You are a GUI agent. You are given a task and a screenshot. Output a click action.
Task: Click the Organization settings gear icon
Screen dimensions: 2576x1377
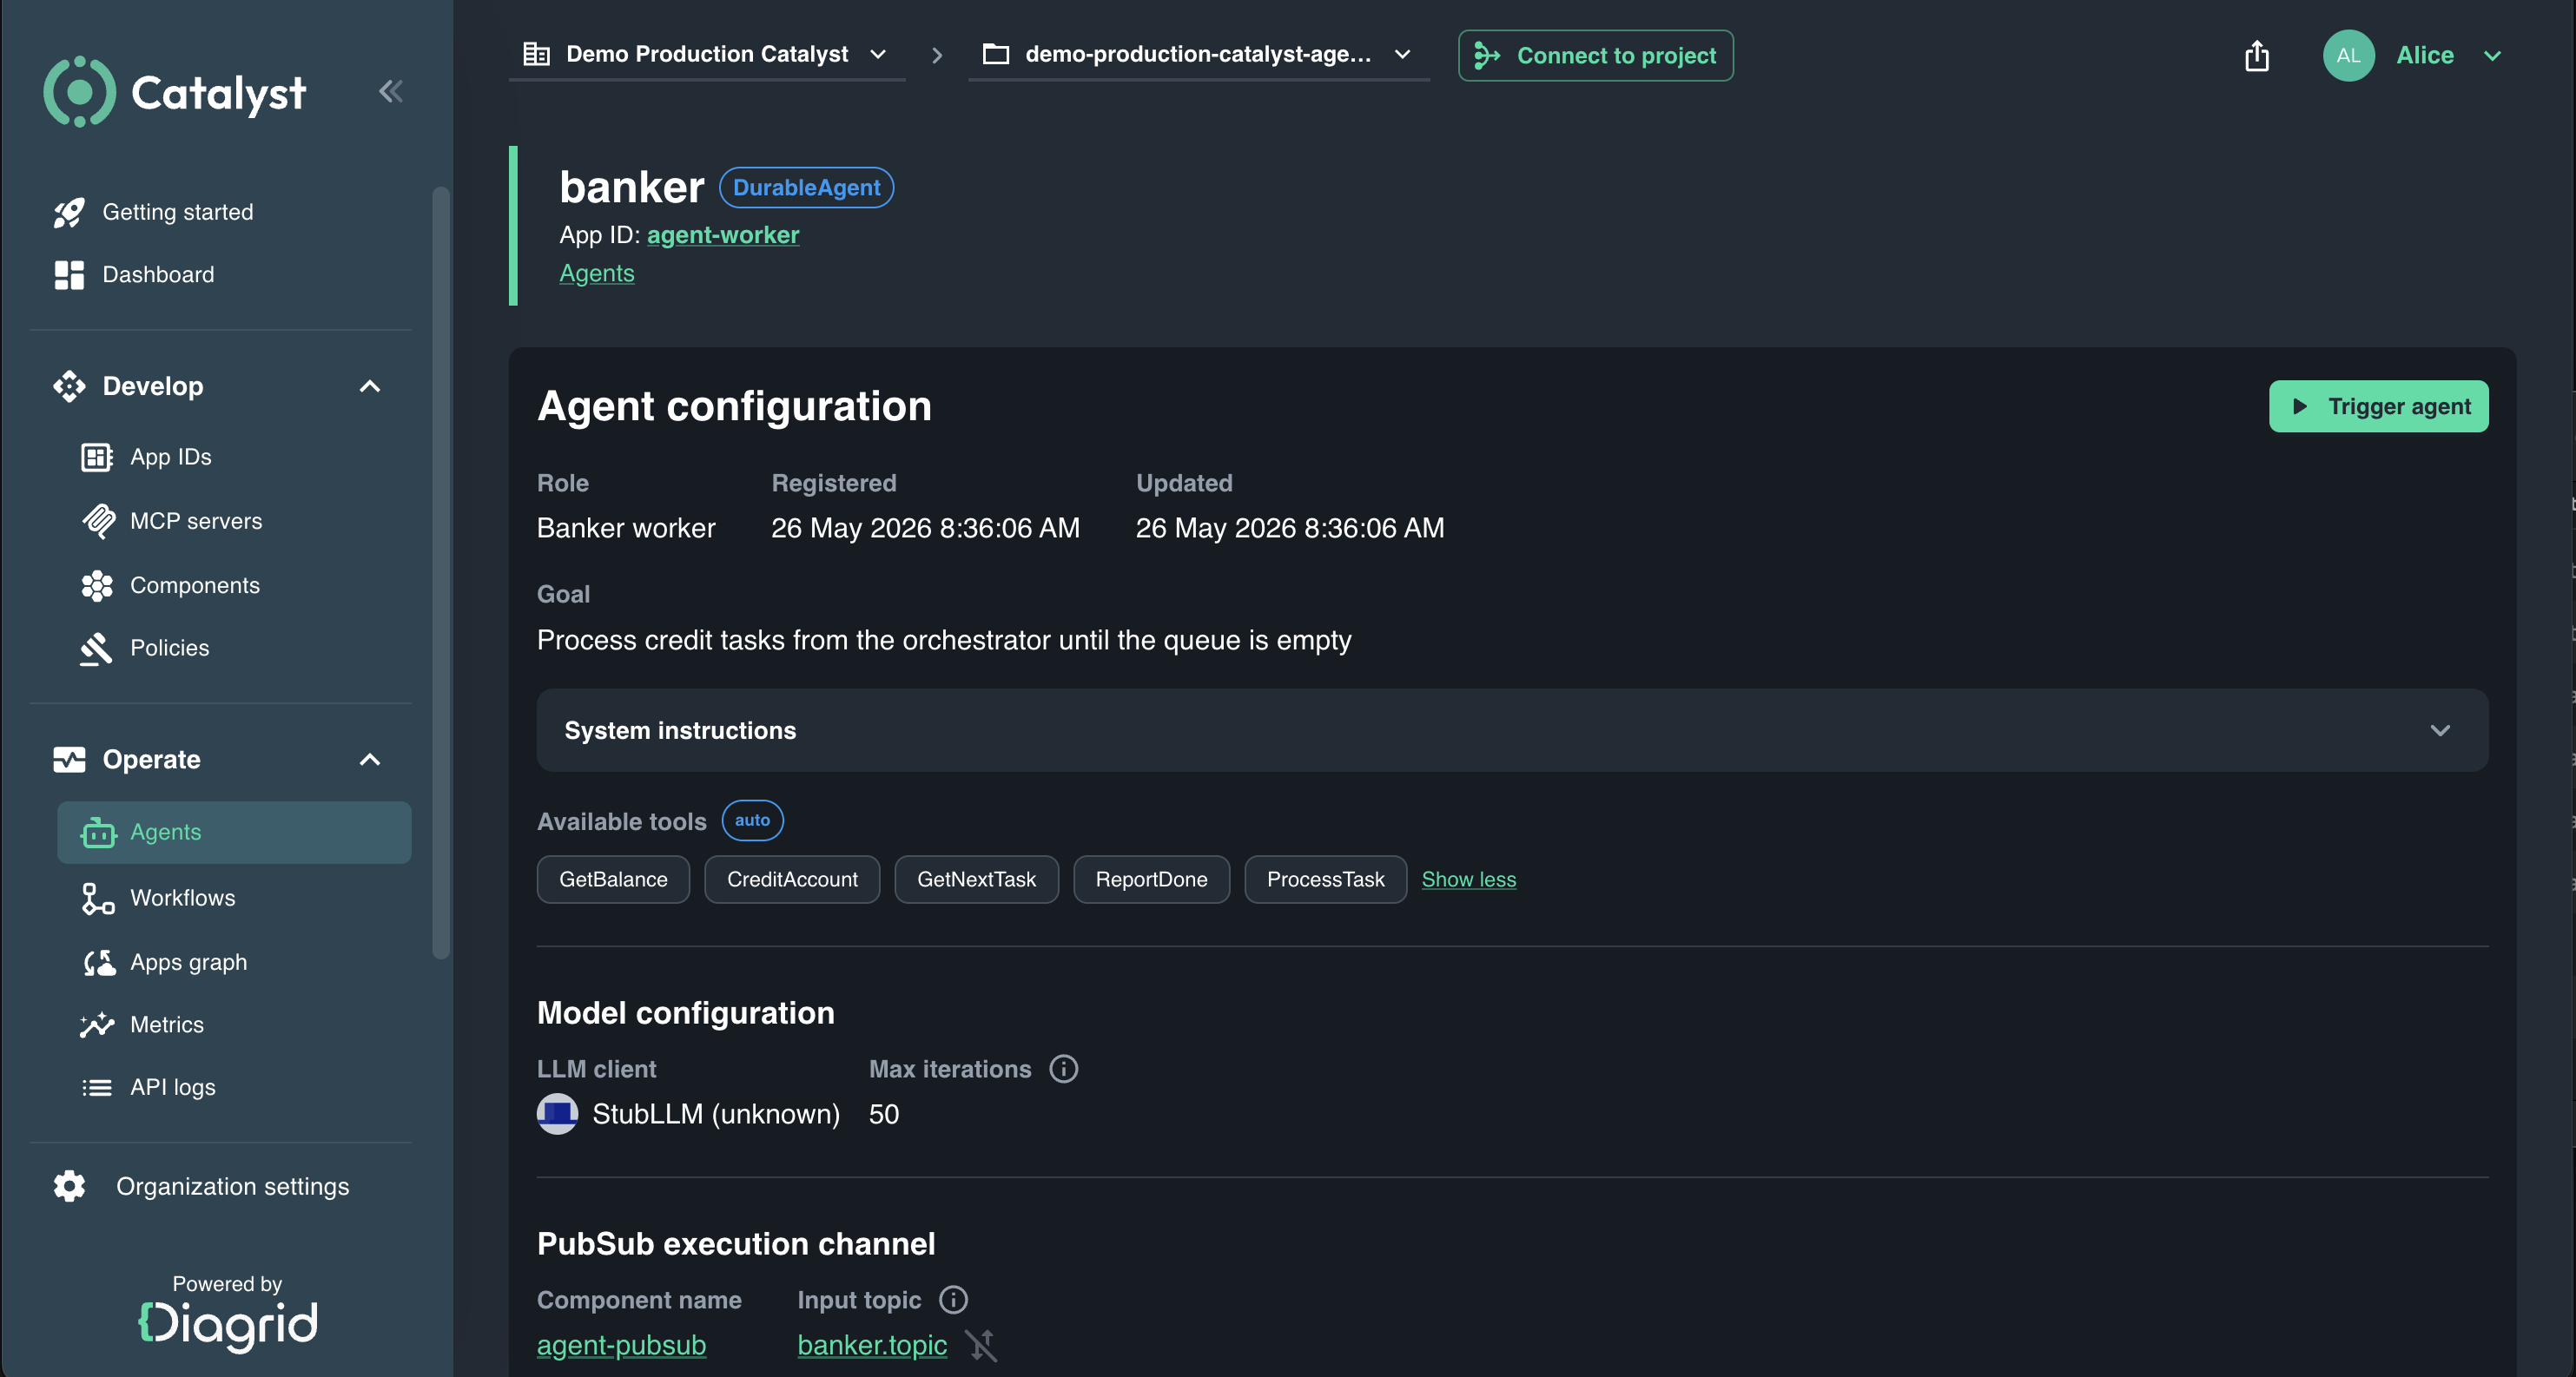pos(69,1186)
